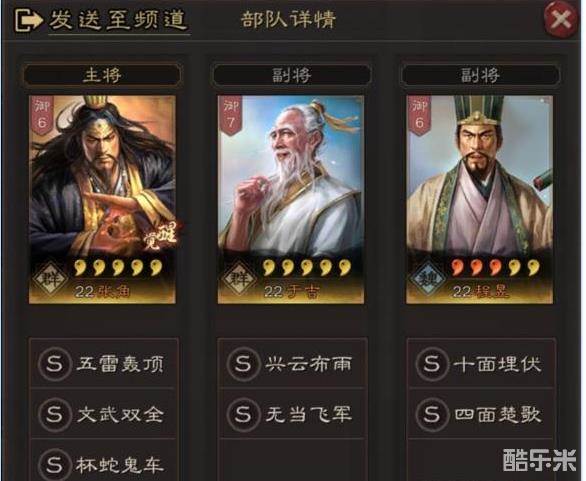The image size is (586, 481).
Task: Select the 四面楚歌 skill
Action: click(481, 414)
